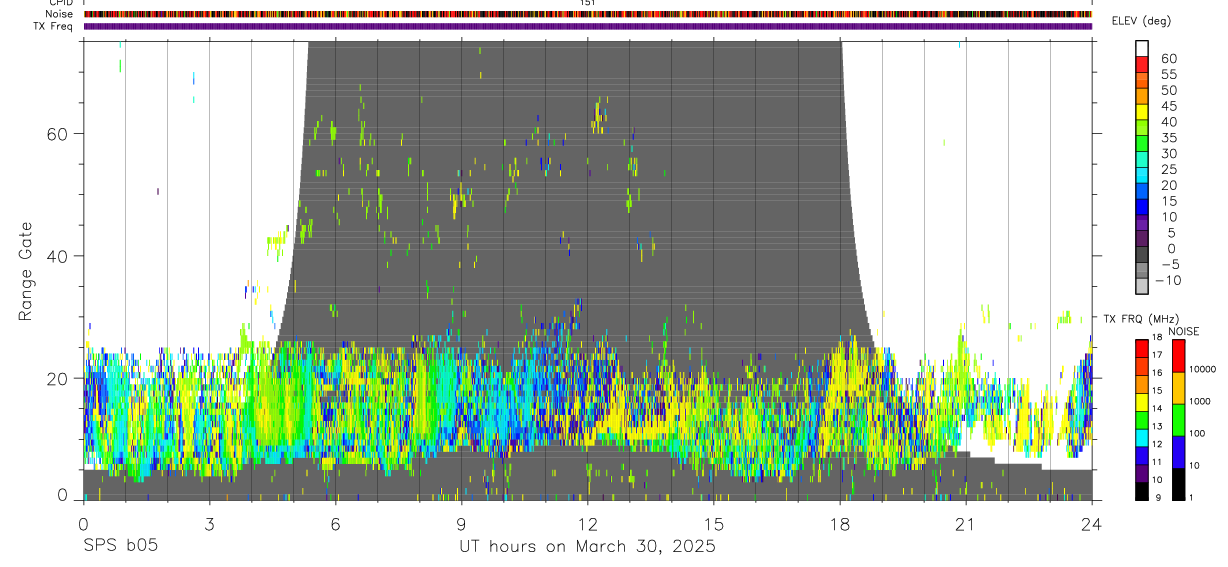
Task: Click the y-axis tick label '20'
Action: click(x=56, y=378)
